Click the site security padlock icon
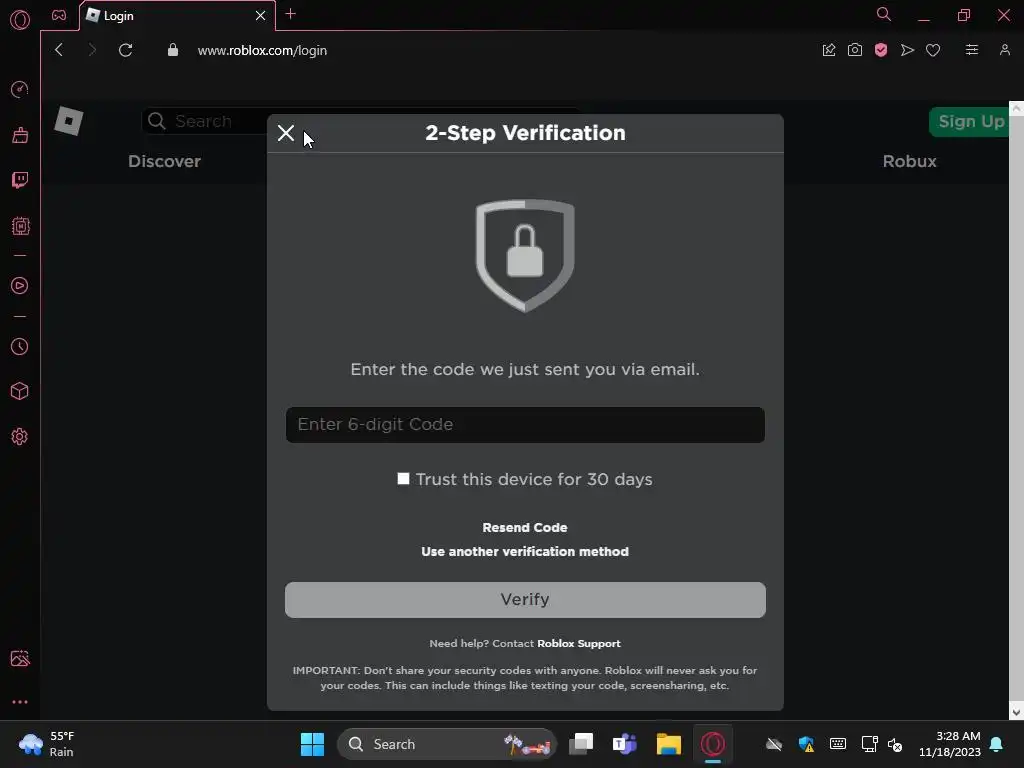 pos(173,50)
